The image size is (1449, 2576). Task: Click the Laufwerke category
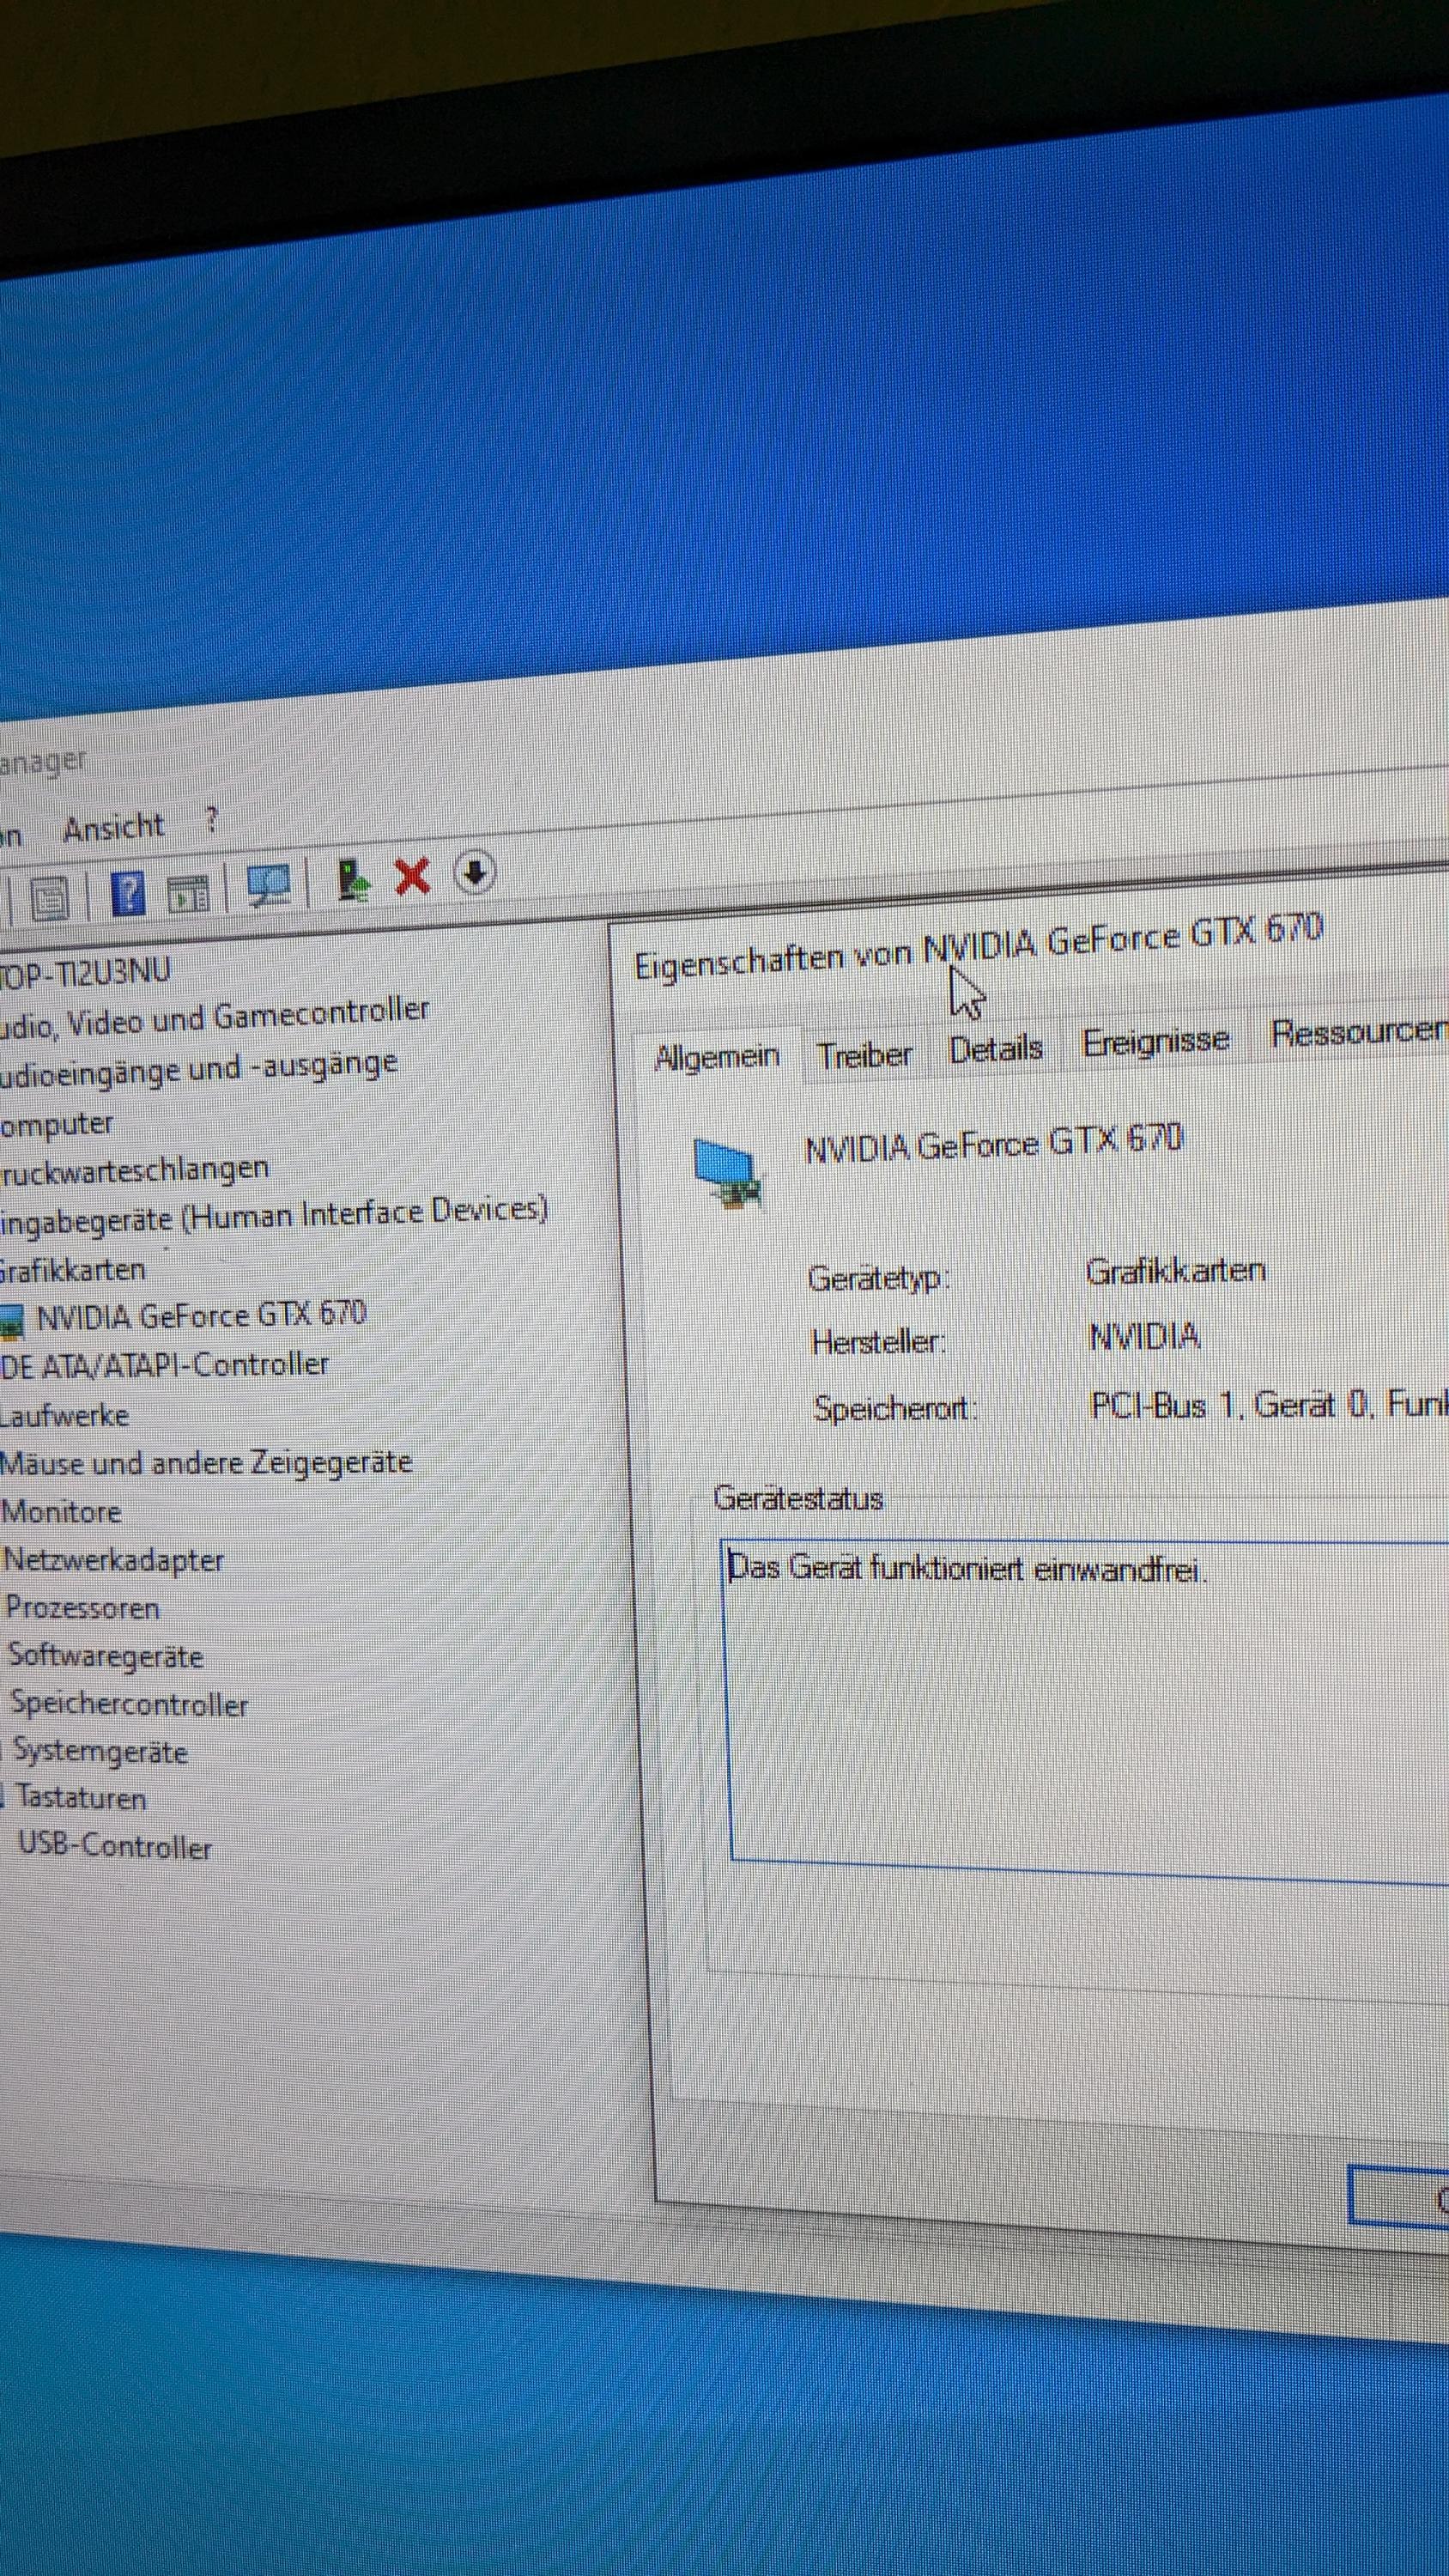coord(64,1415)
